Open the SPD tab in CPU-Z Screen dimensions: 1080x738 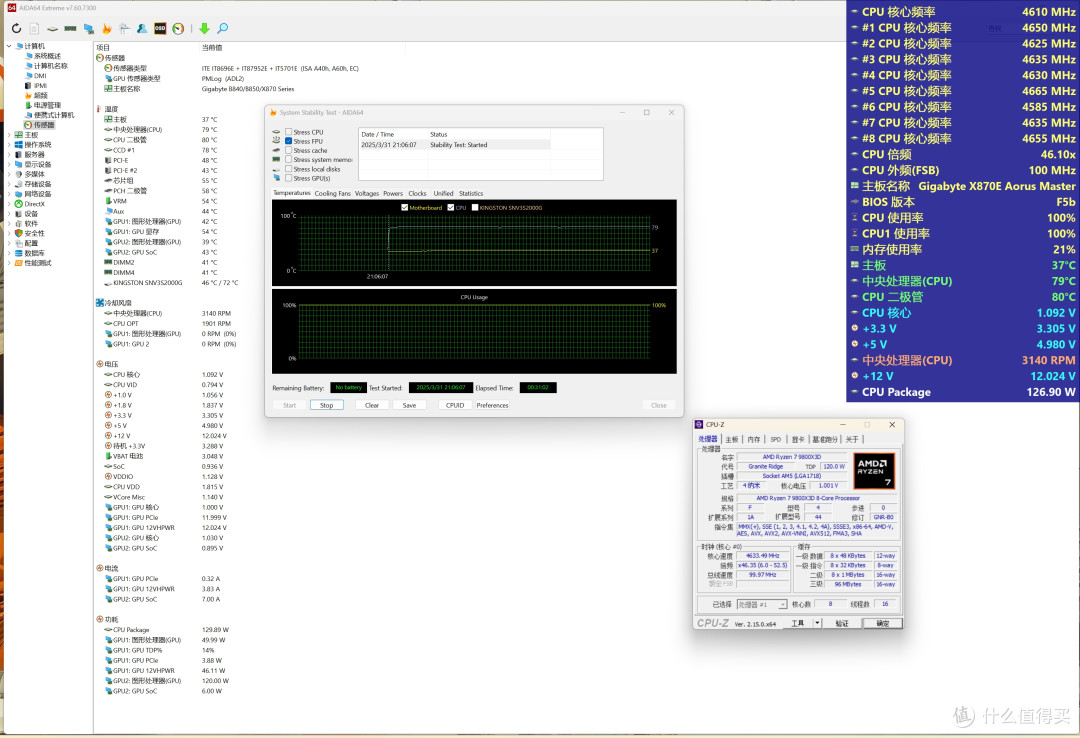(776, 440)
